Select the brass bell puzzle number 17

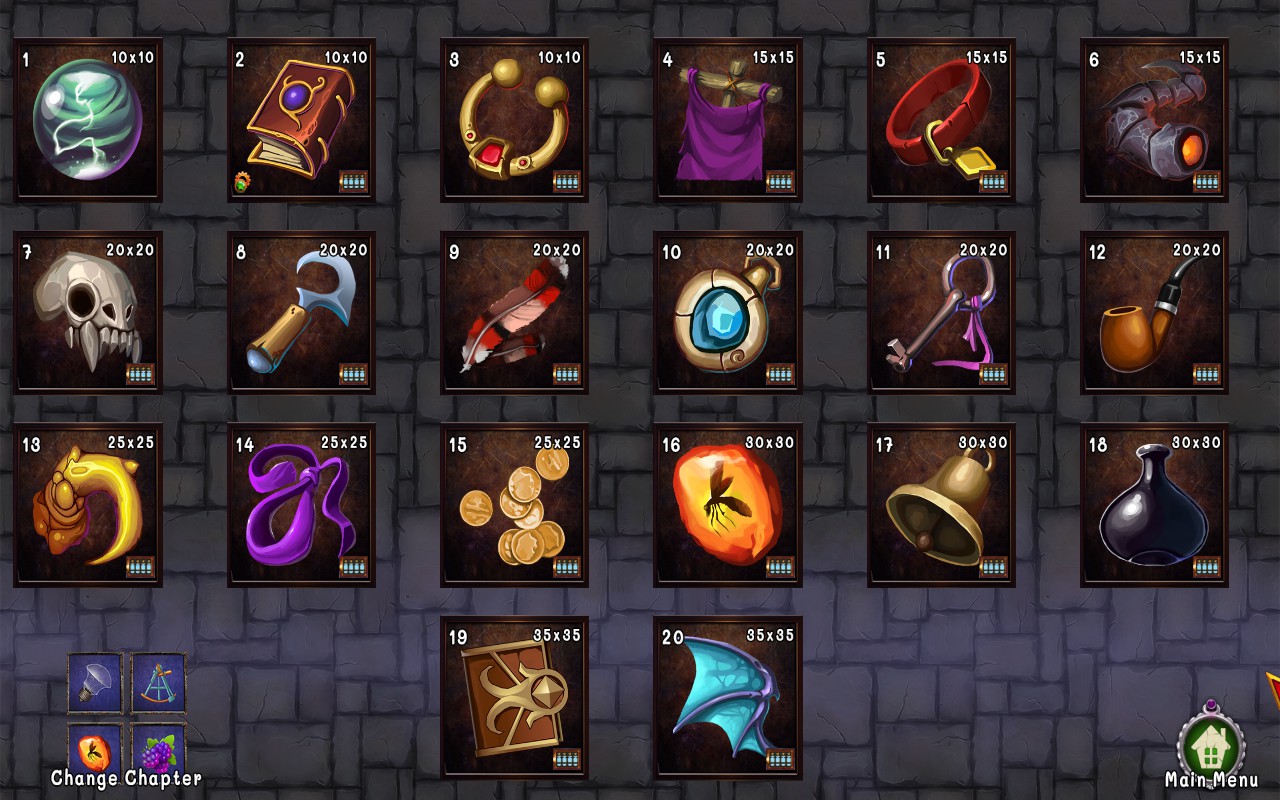pyautogui.click(x=941, y=505)
